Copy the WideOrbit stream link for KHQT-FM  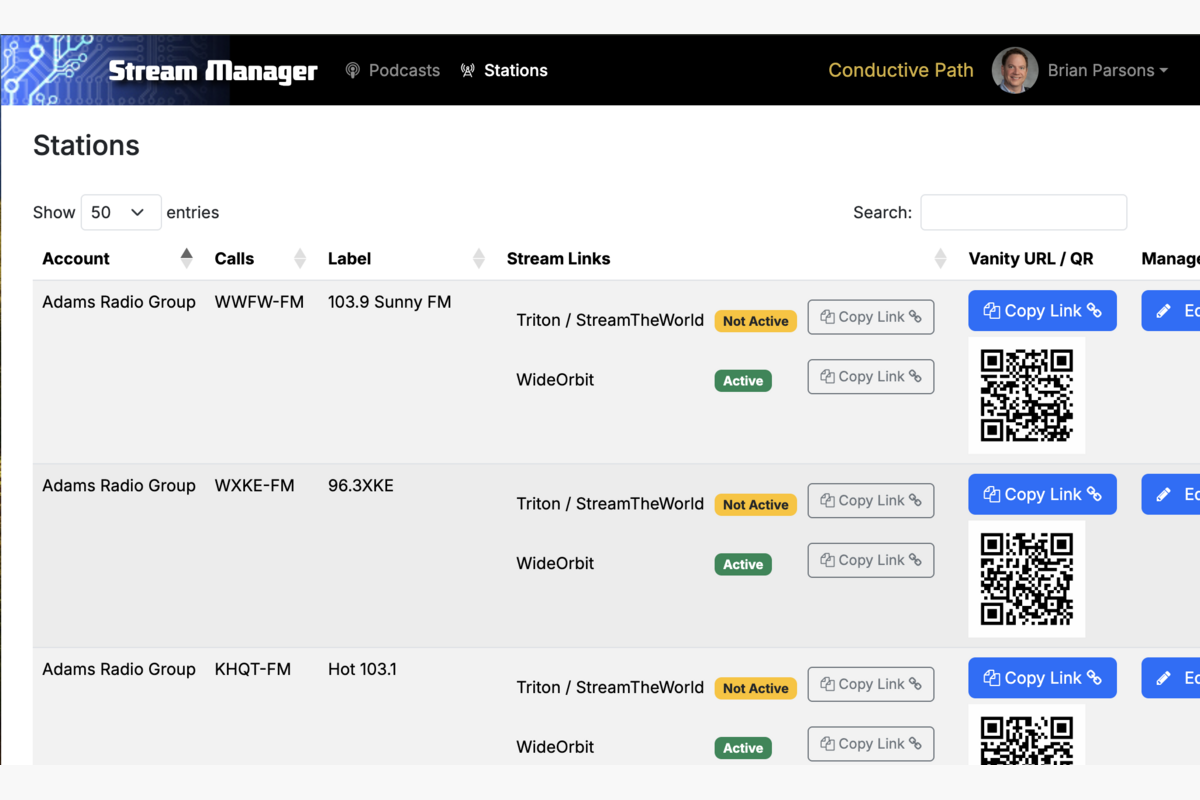click(x=870, y=744)
